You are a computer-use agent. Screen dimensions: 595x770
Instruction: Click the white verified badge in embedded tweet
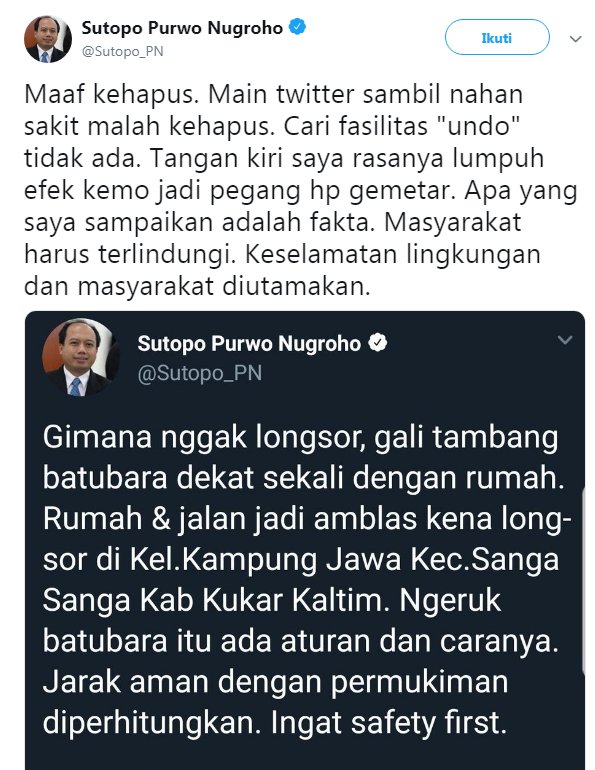tap(378, 342)
